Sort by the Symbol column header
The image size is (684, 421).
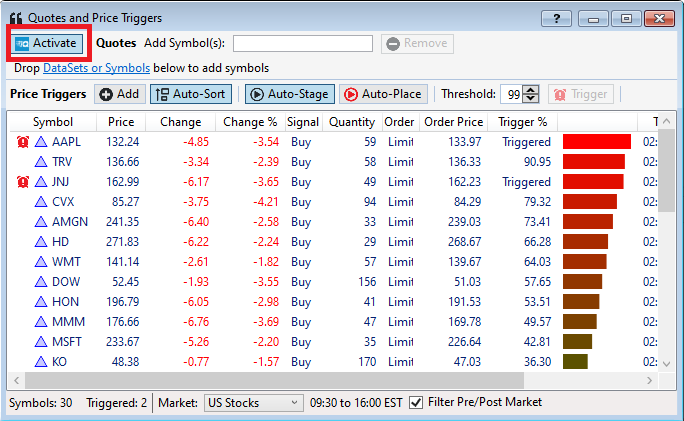(53, 122)
